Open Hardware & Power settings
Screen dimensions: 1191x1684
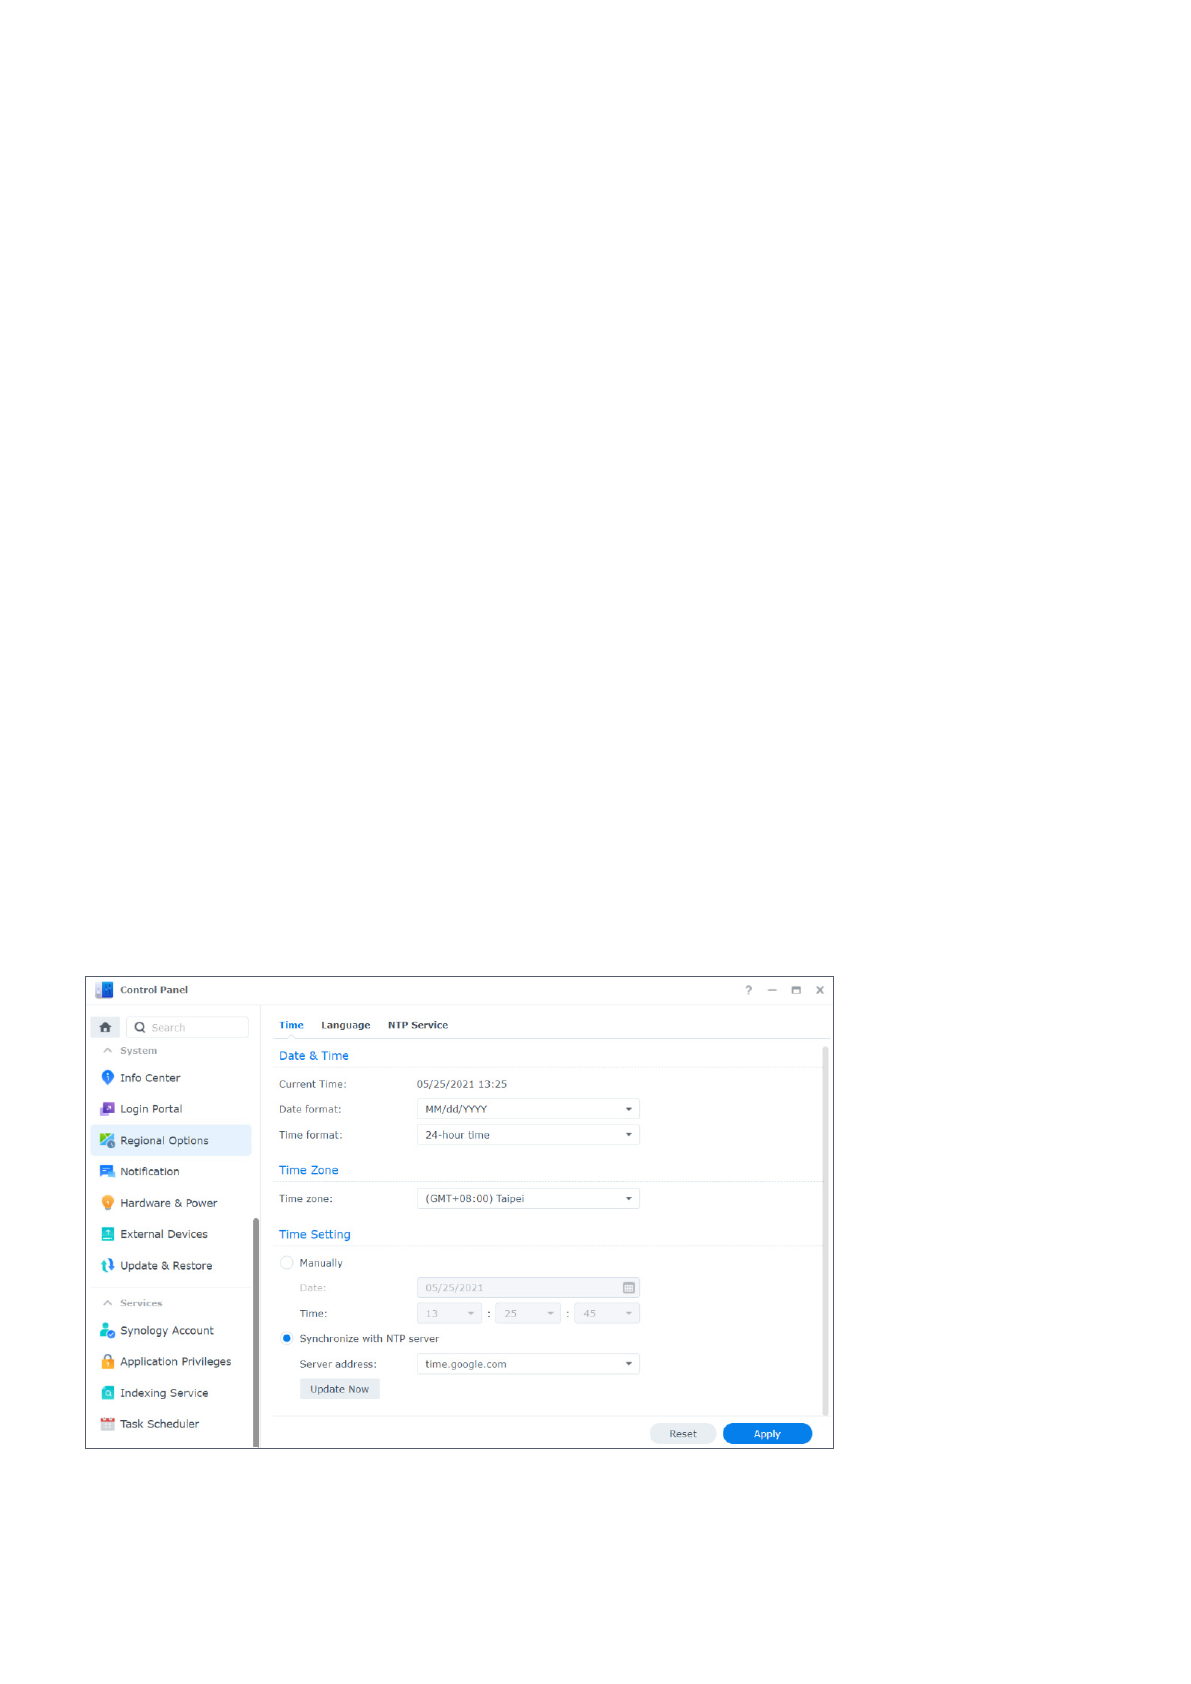coord(168,1203)
